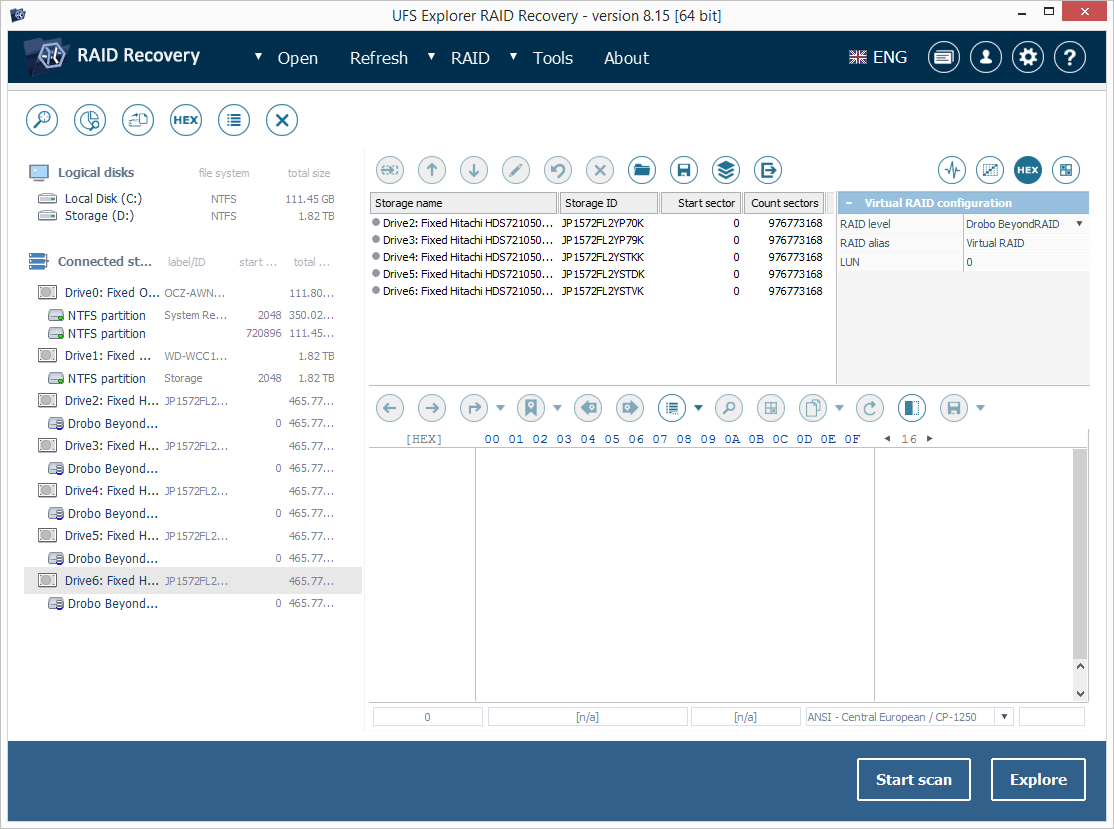This screenshot has height=829, width=1114.
Task: Click the pie chart partition search icon
Action: (90, 120)
